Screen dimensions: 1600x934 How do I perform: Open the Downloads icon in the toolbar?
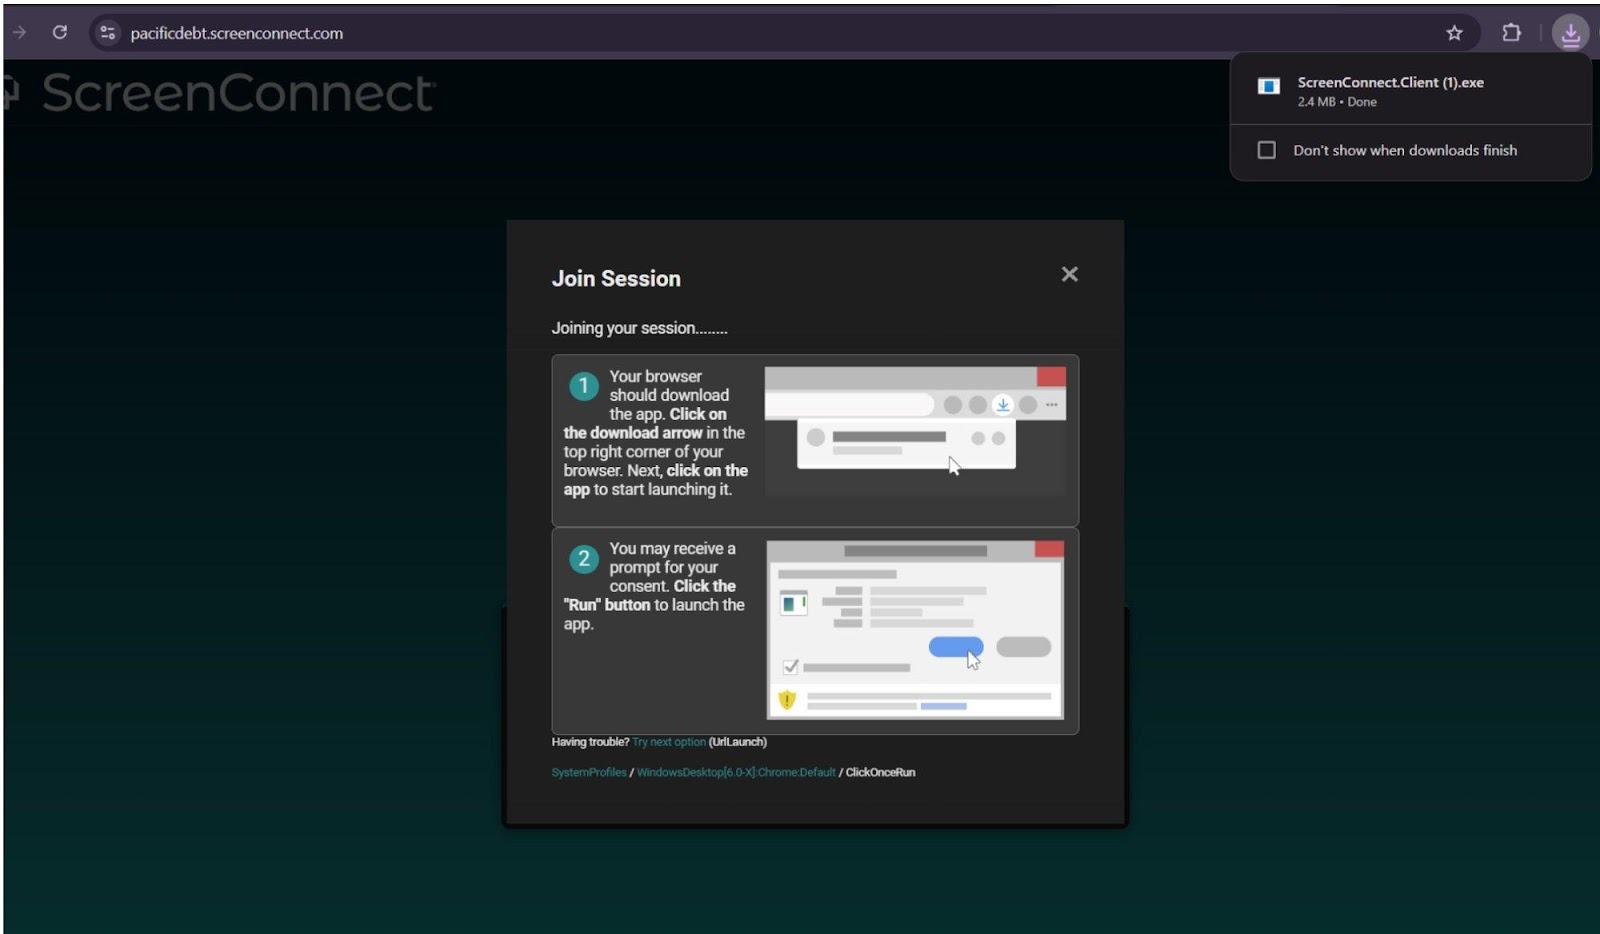pyautogui.click(x=1570, y=32)
